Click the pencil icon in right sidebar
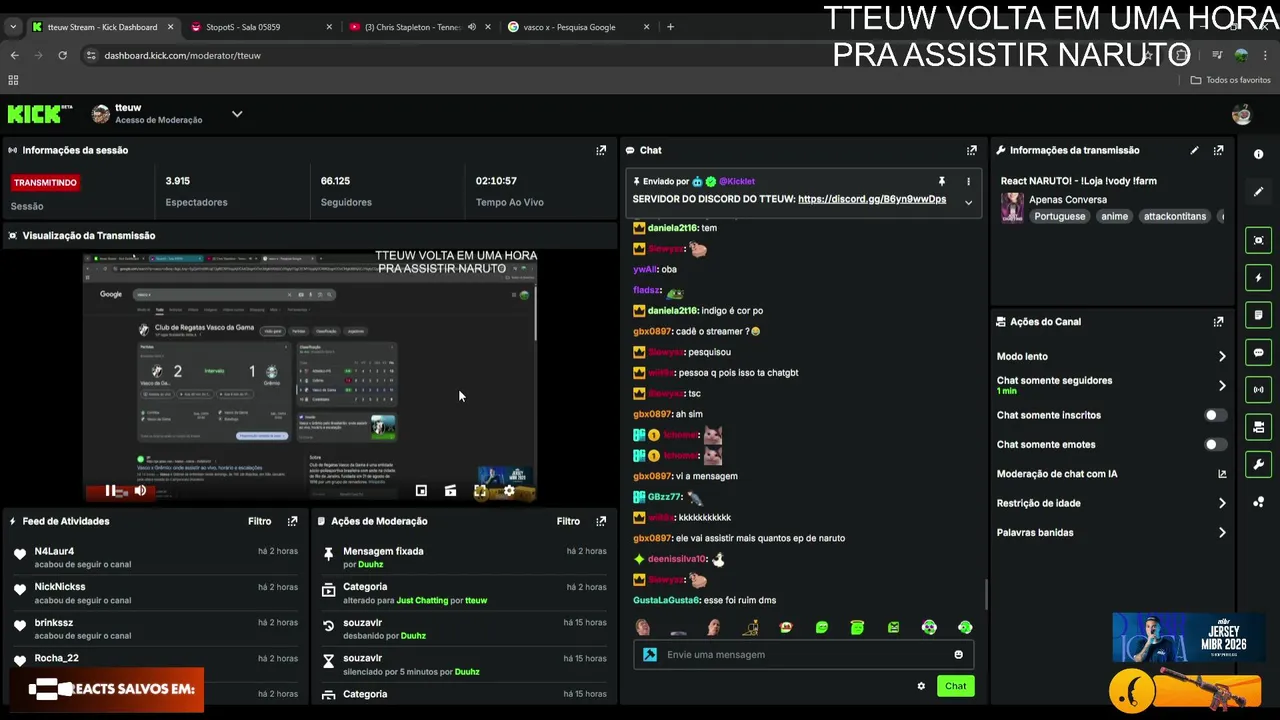The width and height of the screenshot is (1280, 720). coord(1258,191)
